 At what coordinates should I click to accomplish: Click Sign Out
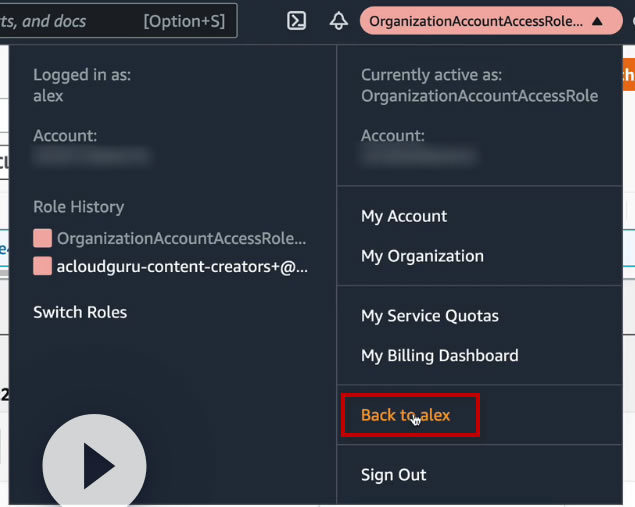pos(393,475)
